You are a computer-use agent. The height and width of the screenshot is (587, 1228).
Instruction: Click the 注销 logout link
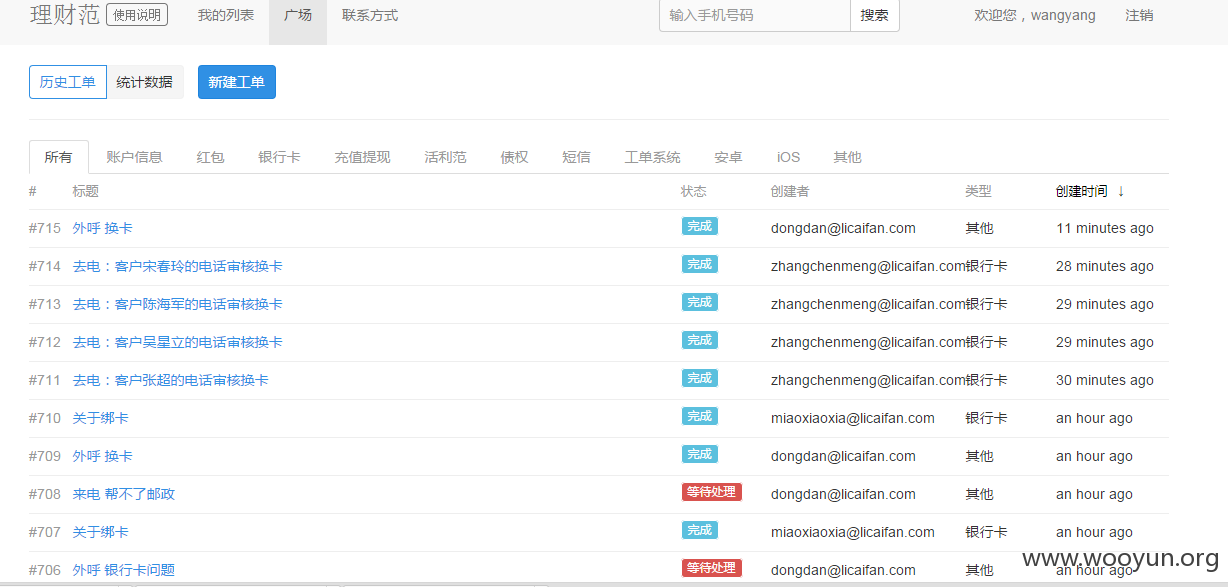click(1139, 15)
